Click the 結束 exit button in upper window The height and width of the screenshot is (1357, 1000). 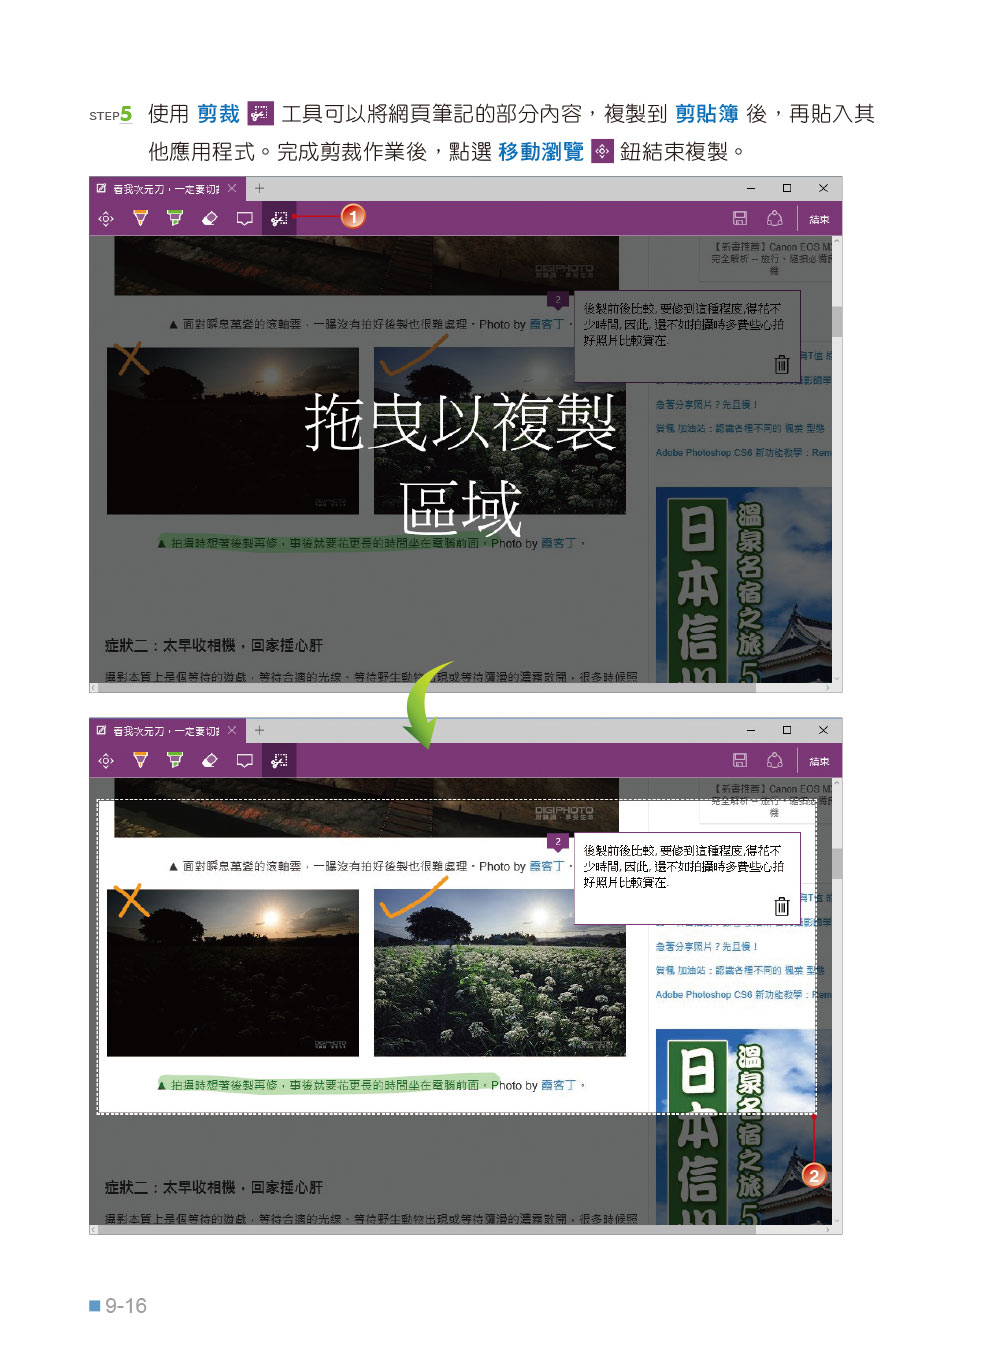point(819,219)
